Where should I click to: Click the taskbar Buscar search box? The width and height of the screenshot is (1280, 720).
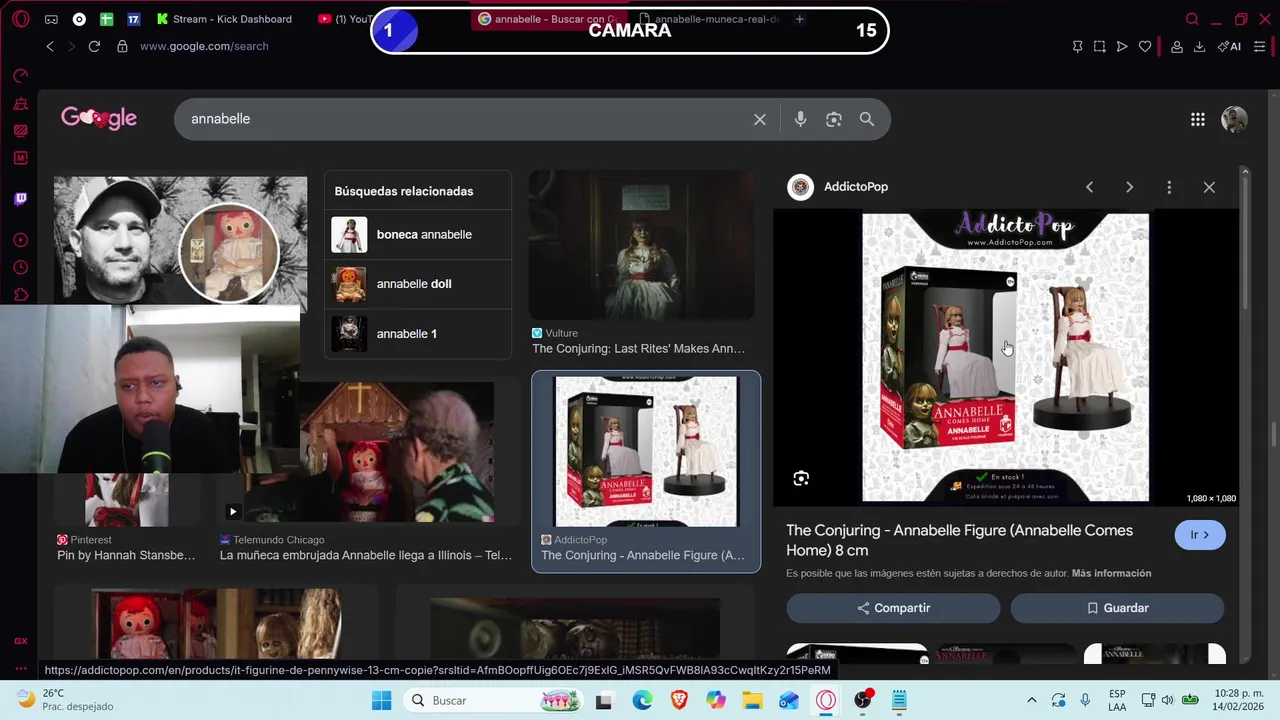tap(492, 701)
